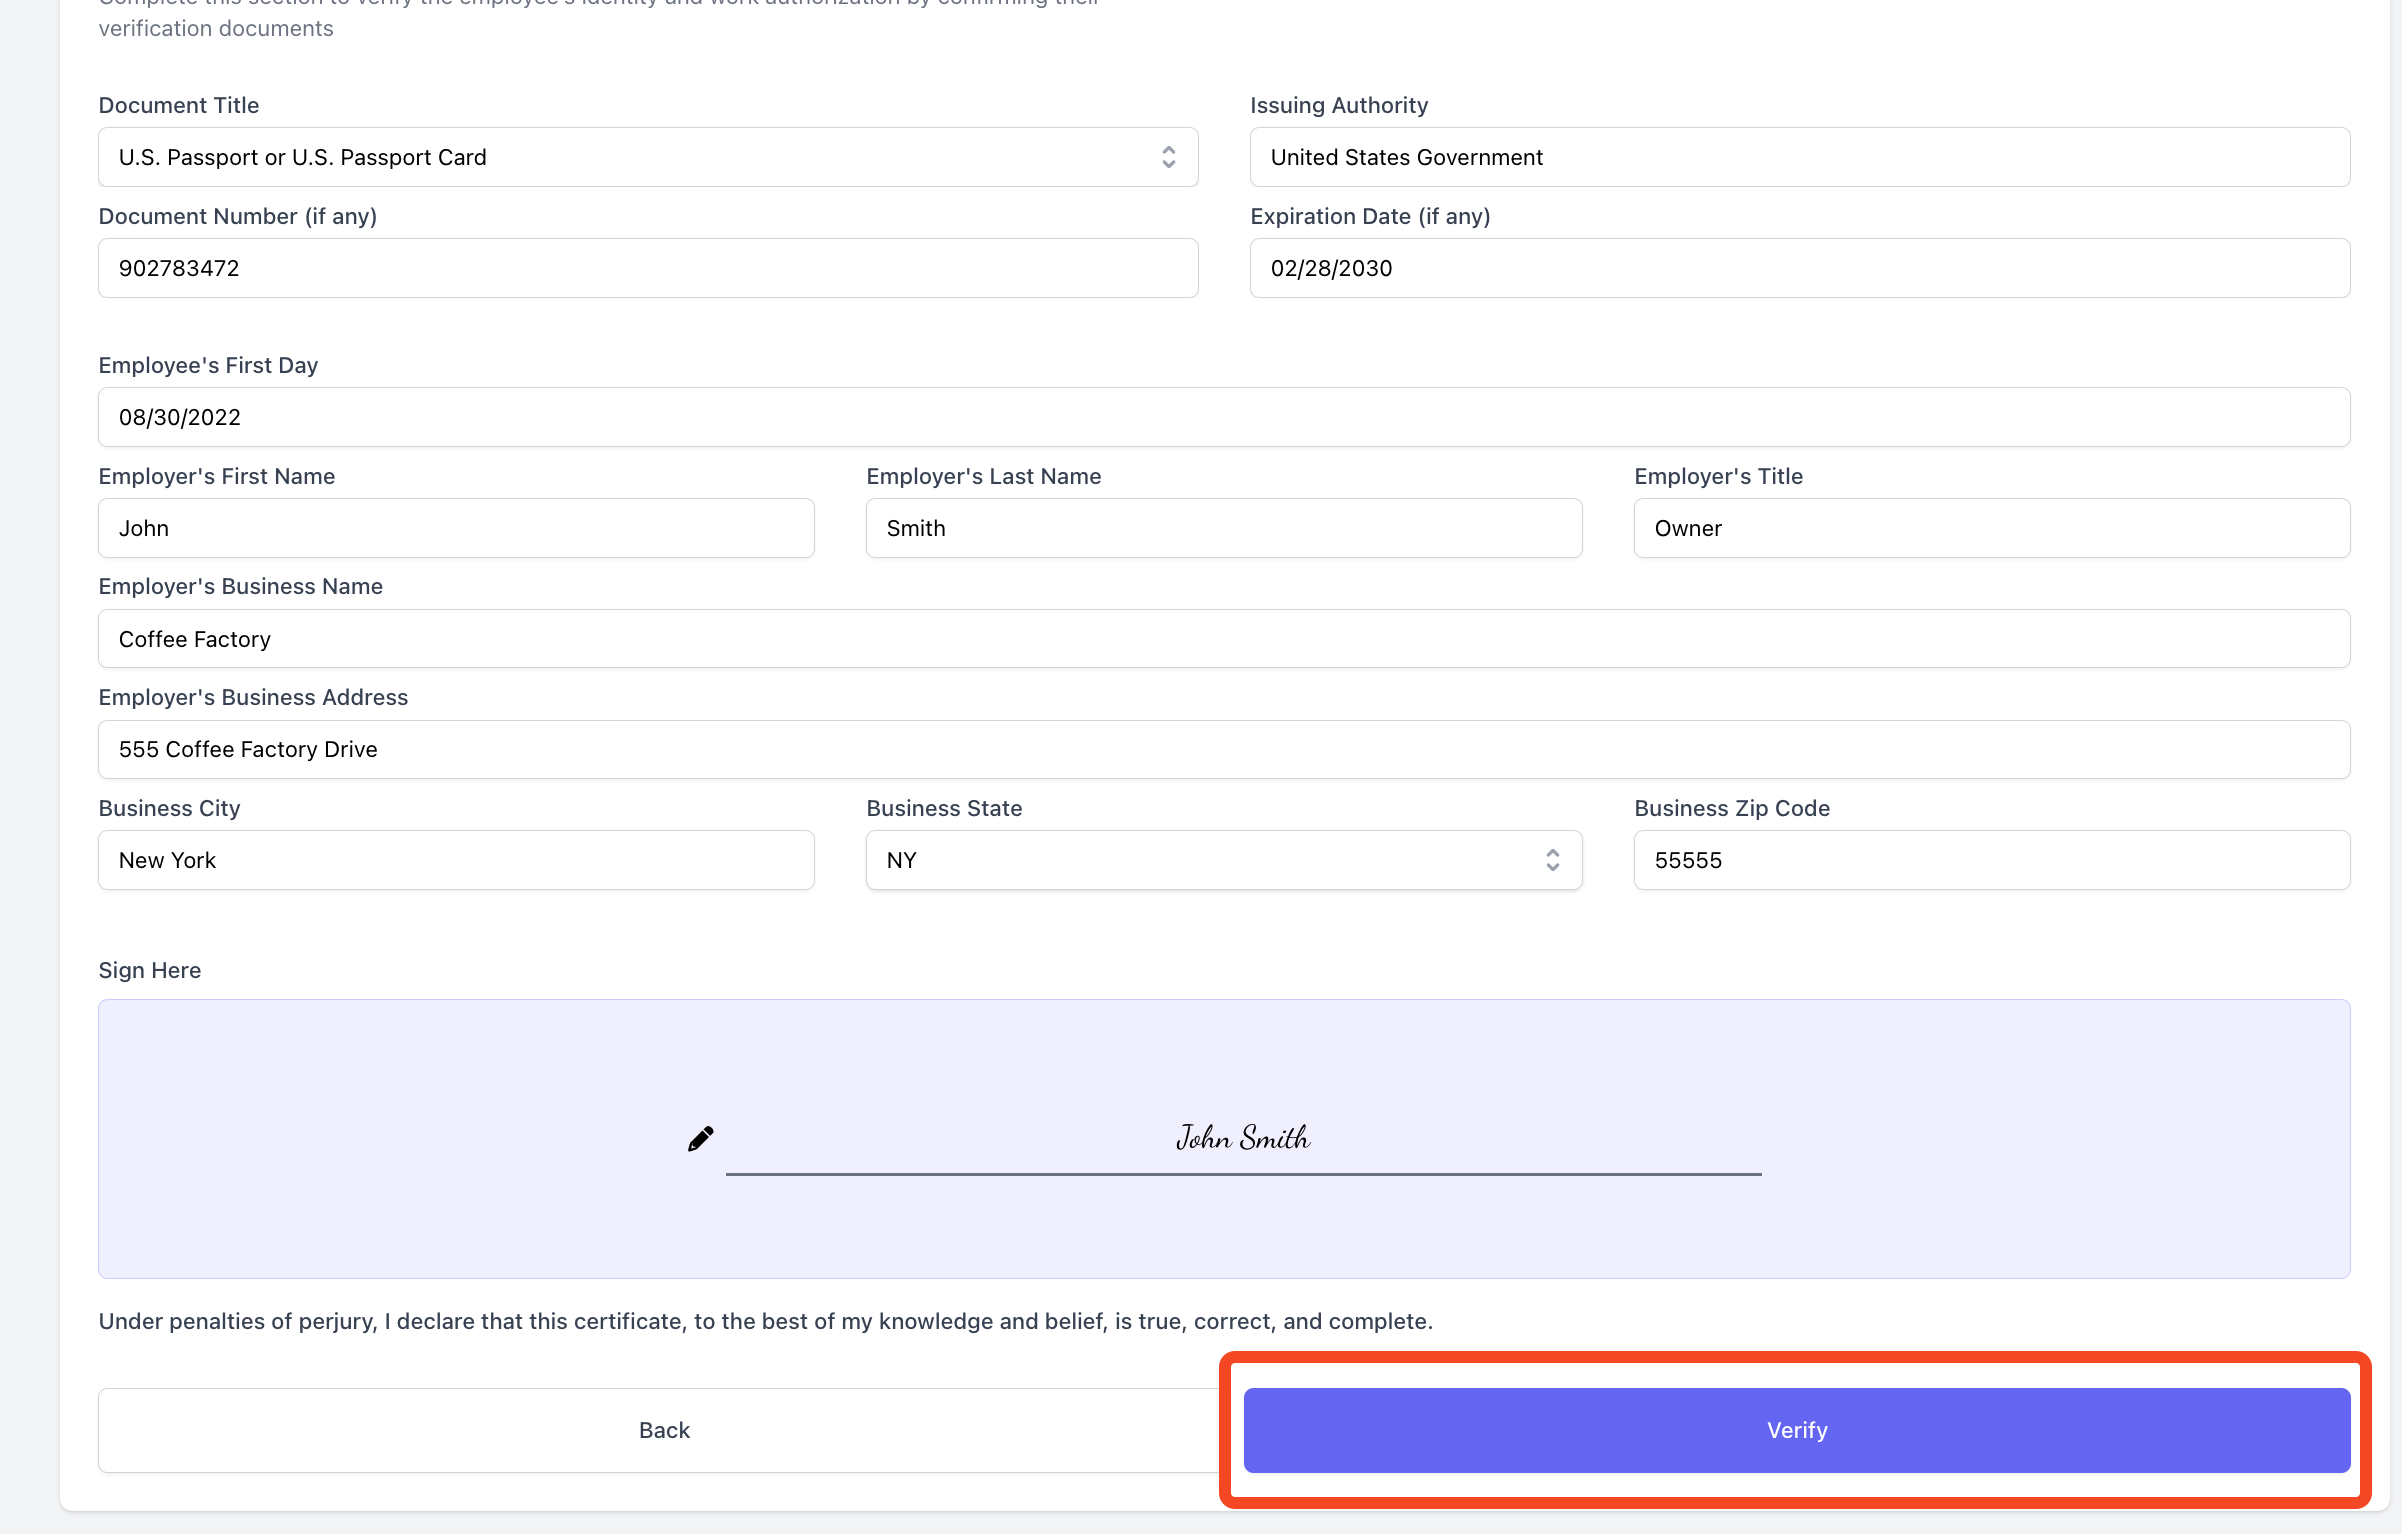Click the Issuing Authority field
The image size is (2402, 1534).
pyautogui.click(x=1799, y=157)
